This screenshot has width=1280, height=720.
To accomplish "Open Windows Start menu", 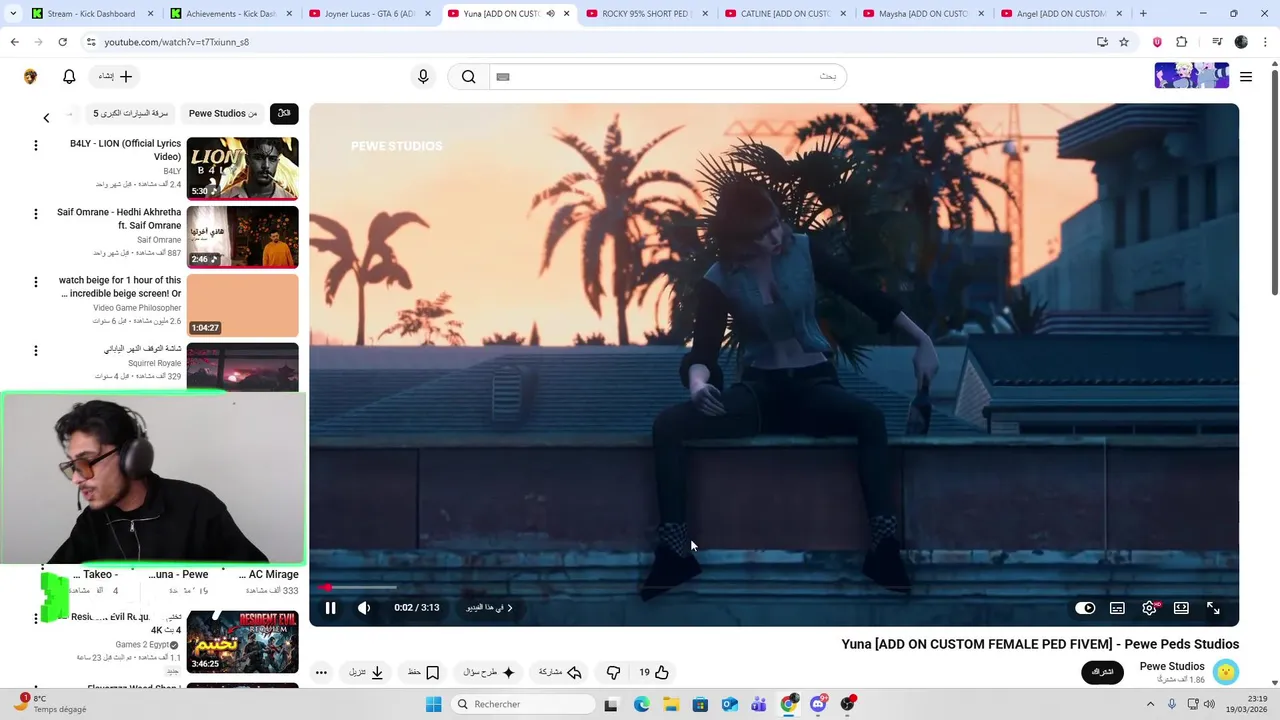I will [433, 704].
